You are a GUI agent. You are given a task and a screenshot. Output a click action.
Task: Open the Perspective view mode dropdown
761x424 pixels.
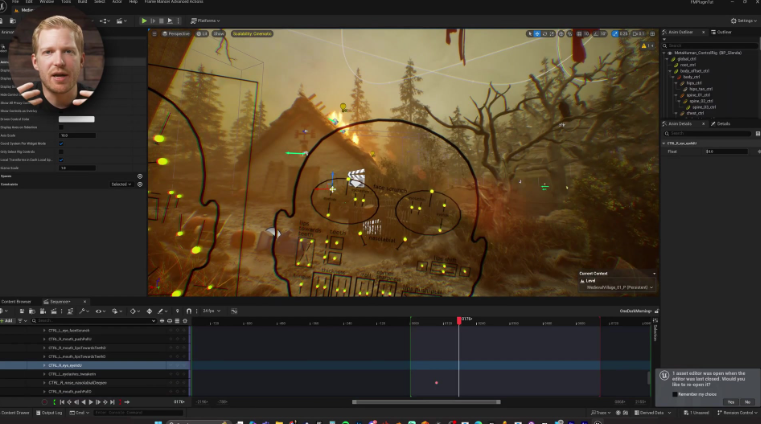pos(176,34)
